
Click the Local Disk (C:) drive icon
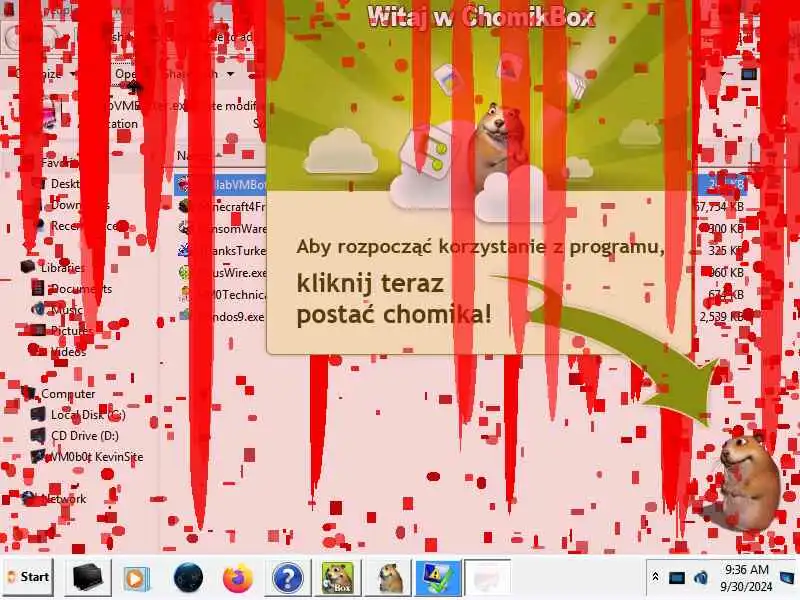(x=38, y=414)
